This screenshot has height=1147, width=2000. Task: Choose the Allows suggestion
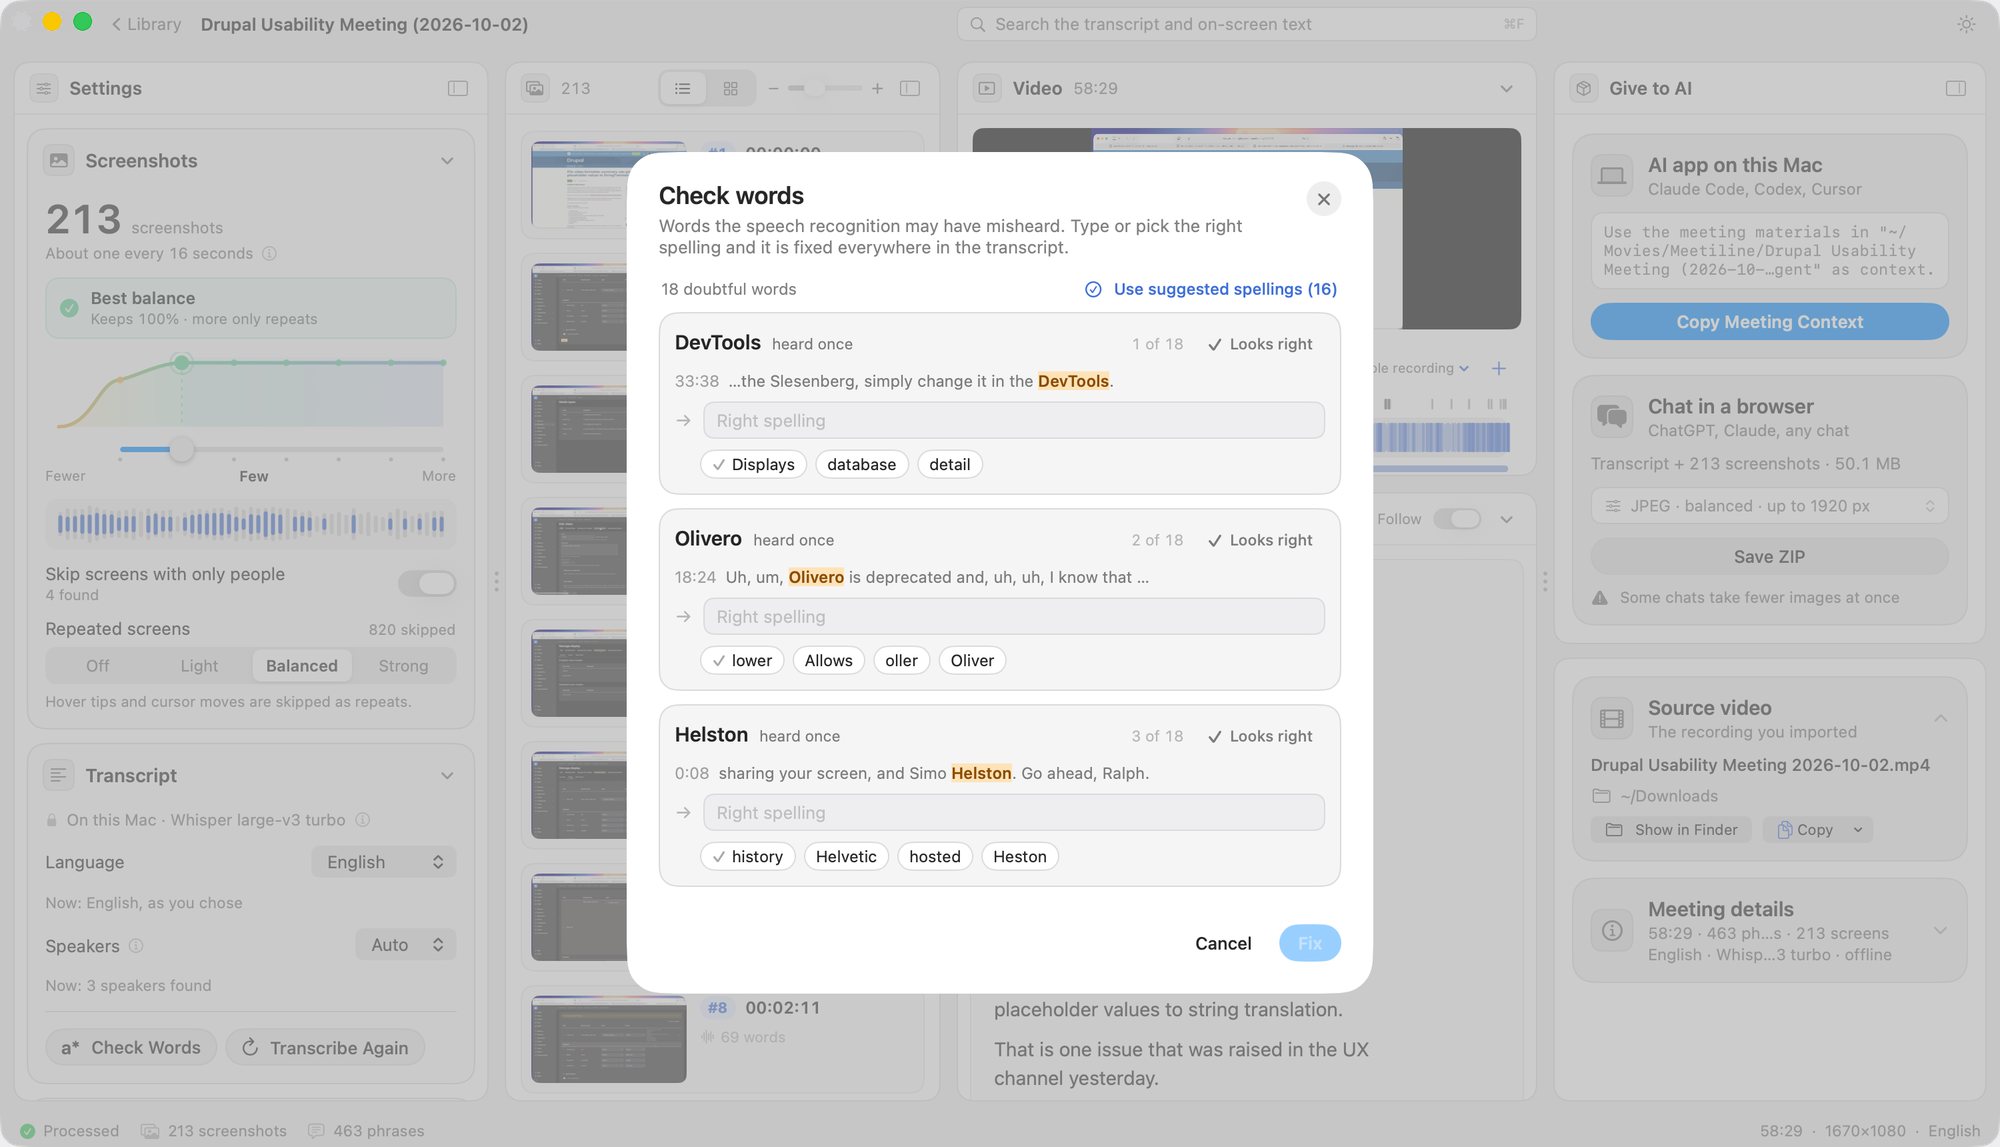(x=828, y=661)
